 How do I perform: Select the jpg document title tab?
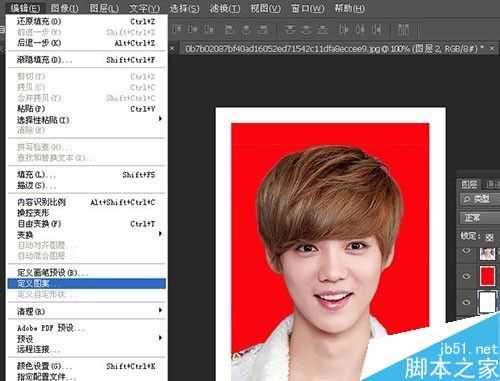[334, 49]
